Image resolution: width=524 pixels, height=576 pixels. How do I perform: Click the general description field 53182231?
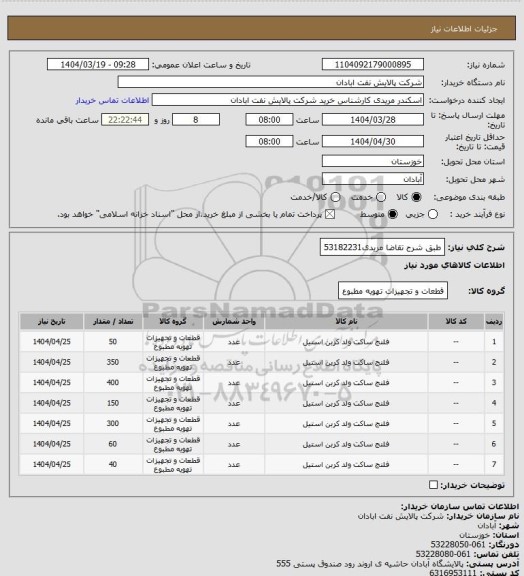tap(382, 247)
